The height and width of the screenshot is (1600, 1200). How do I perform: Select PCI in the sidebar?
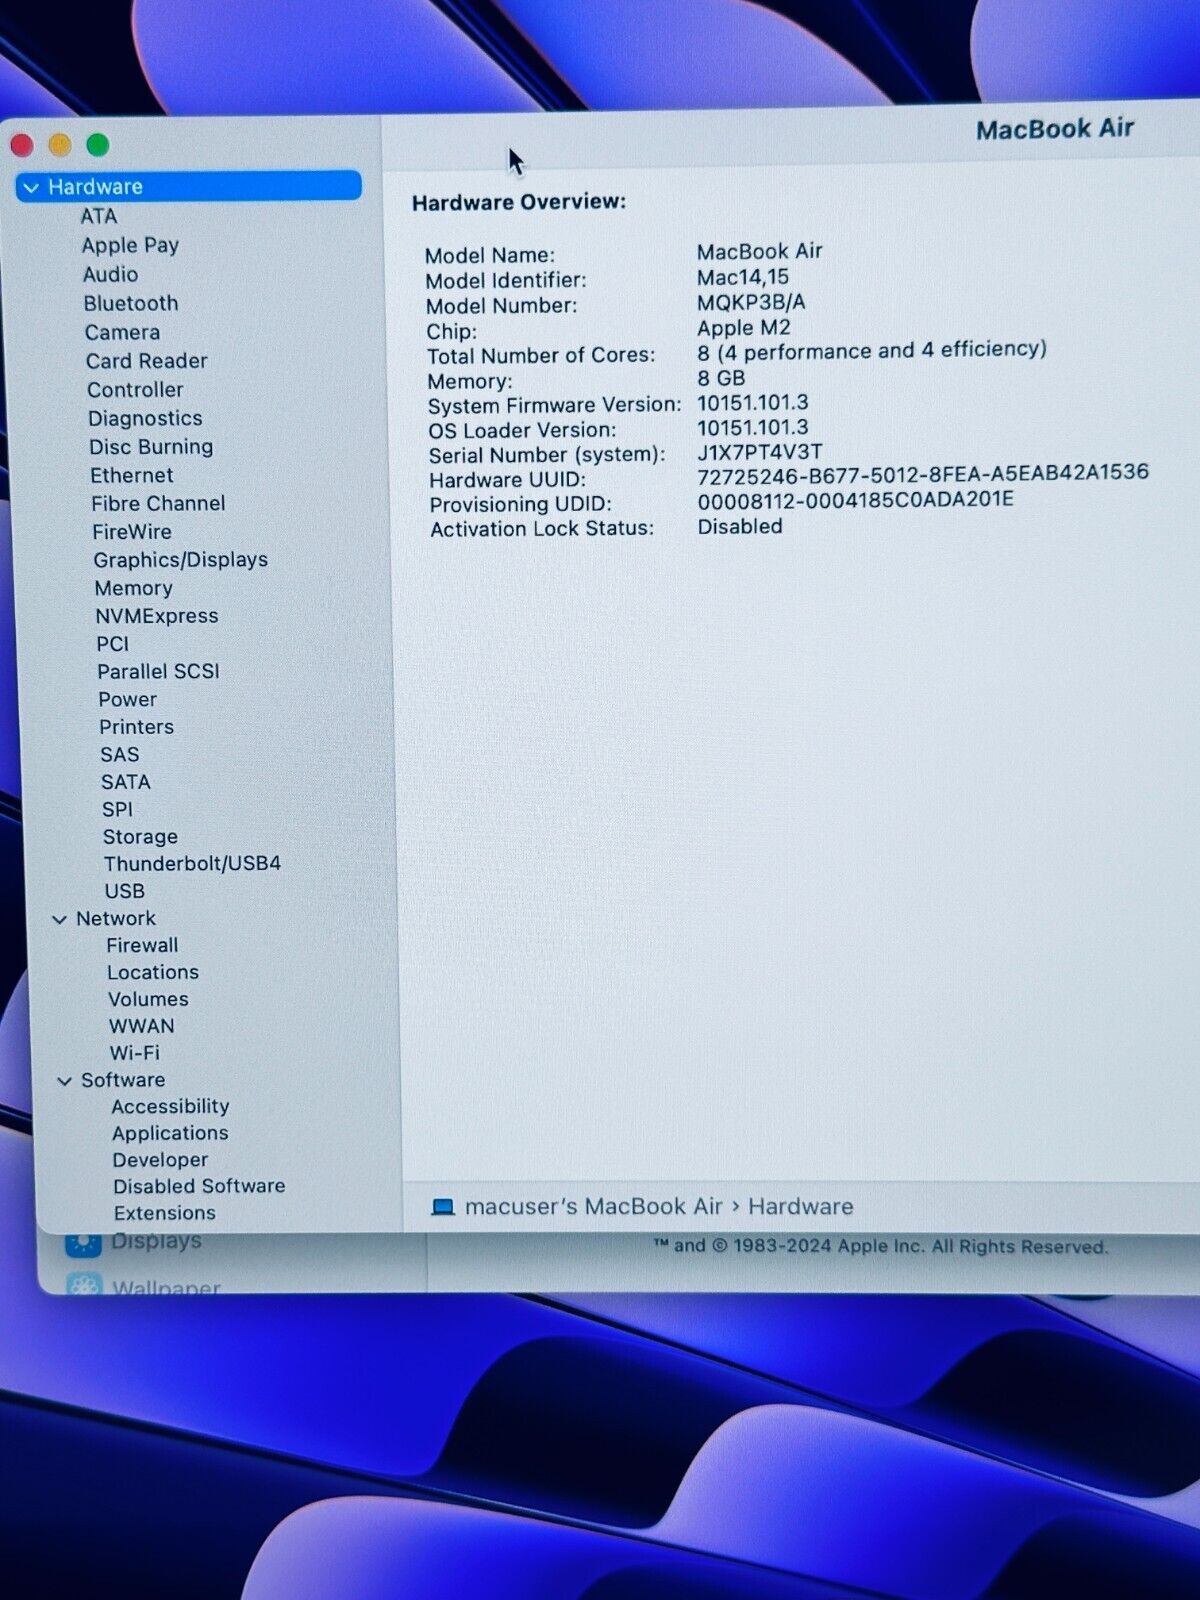point(112,644)
